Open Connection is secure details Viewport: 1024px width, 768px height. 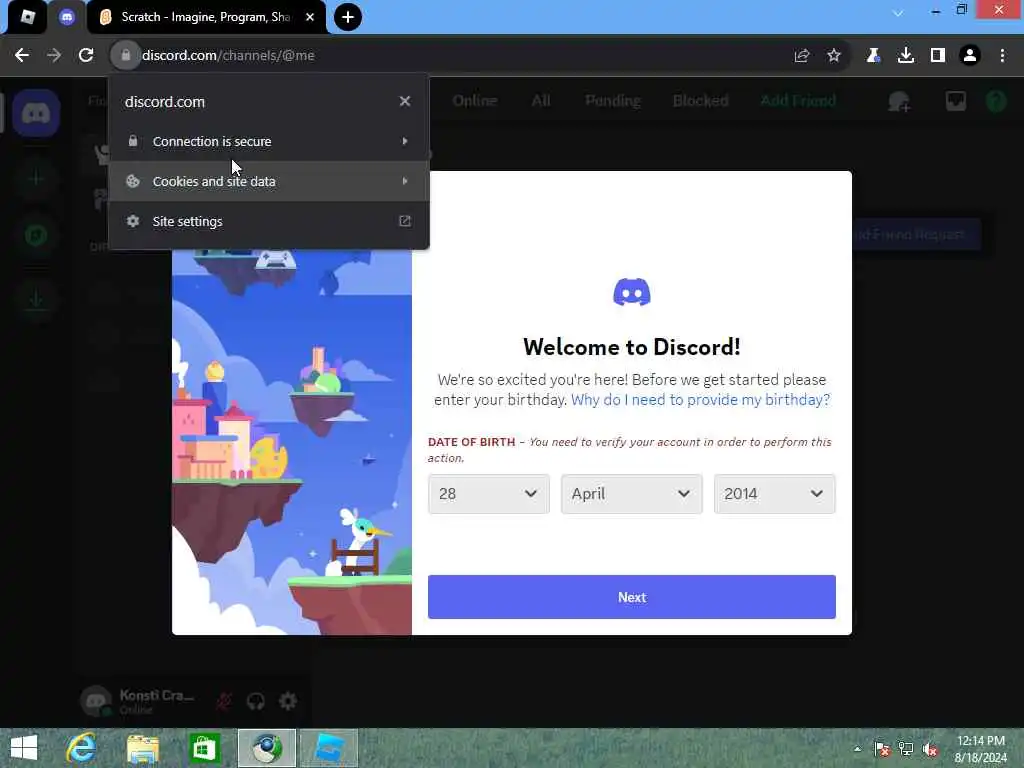tap(269, 141)
